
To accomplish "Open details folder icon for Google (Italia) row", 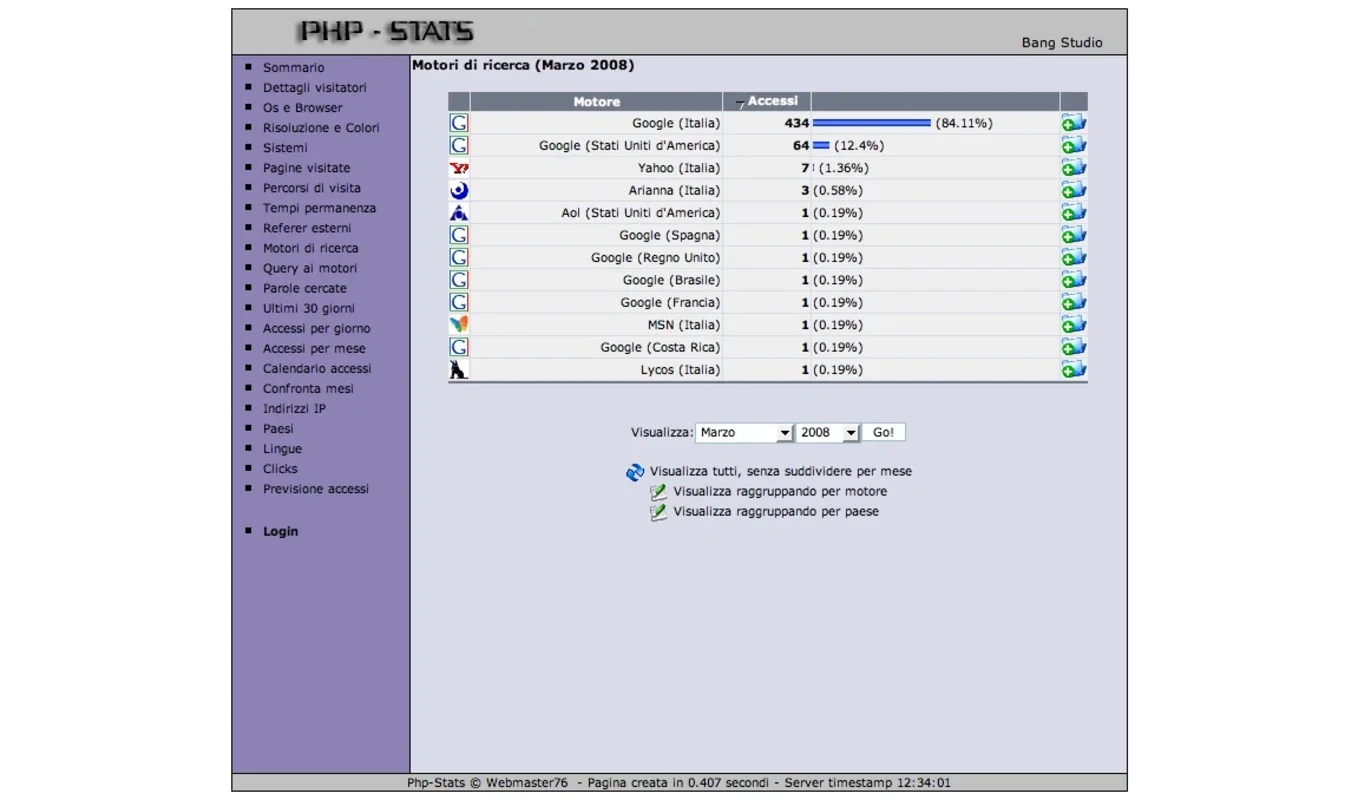I will click(x=1073, y=123).
